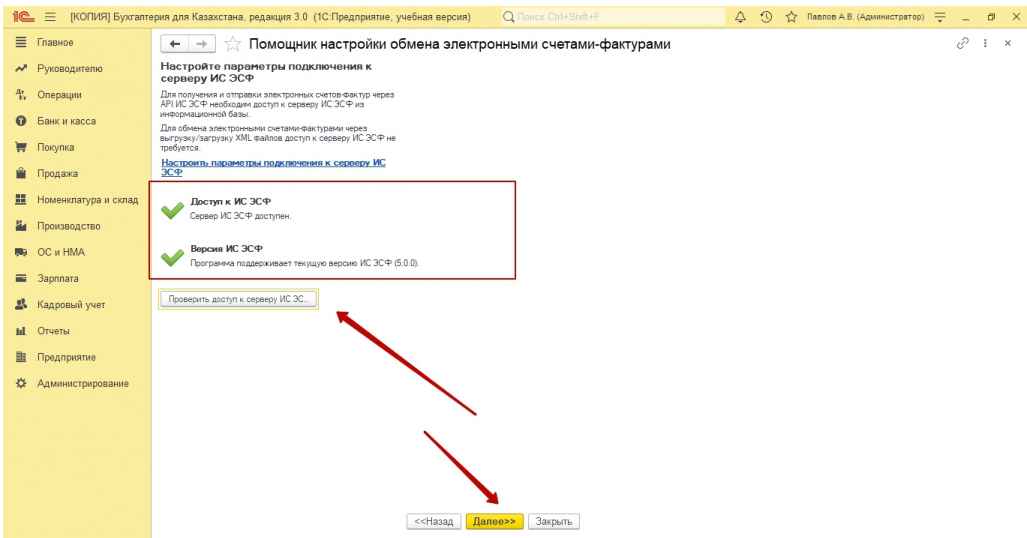This screenshot has height=538, width=1027.
Task: Click the Зарплата card icon
Action: tap(21, 278)
